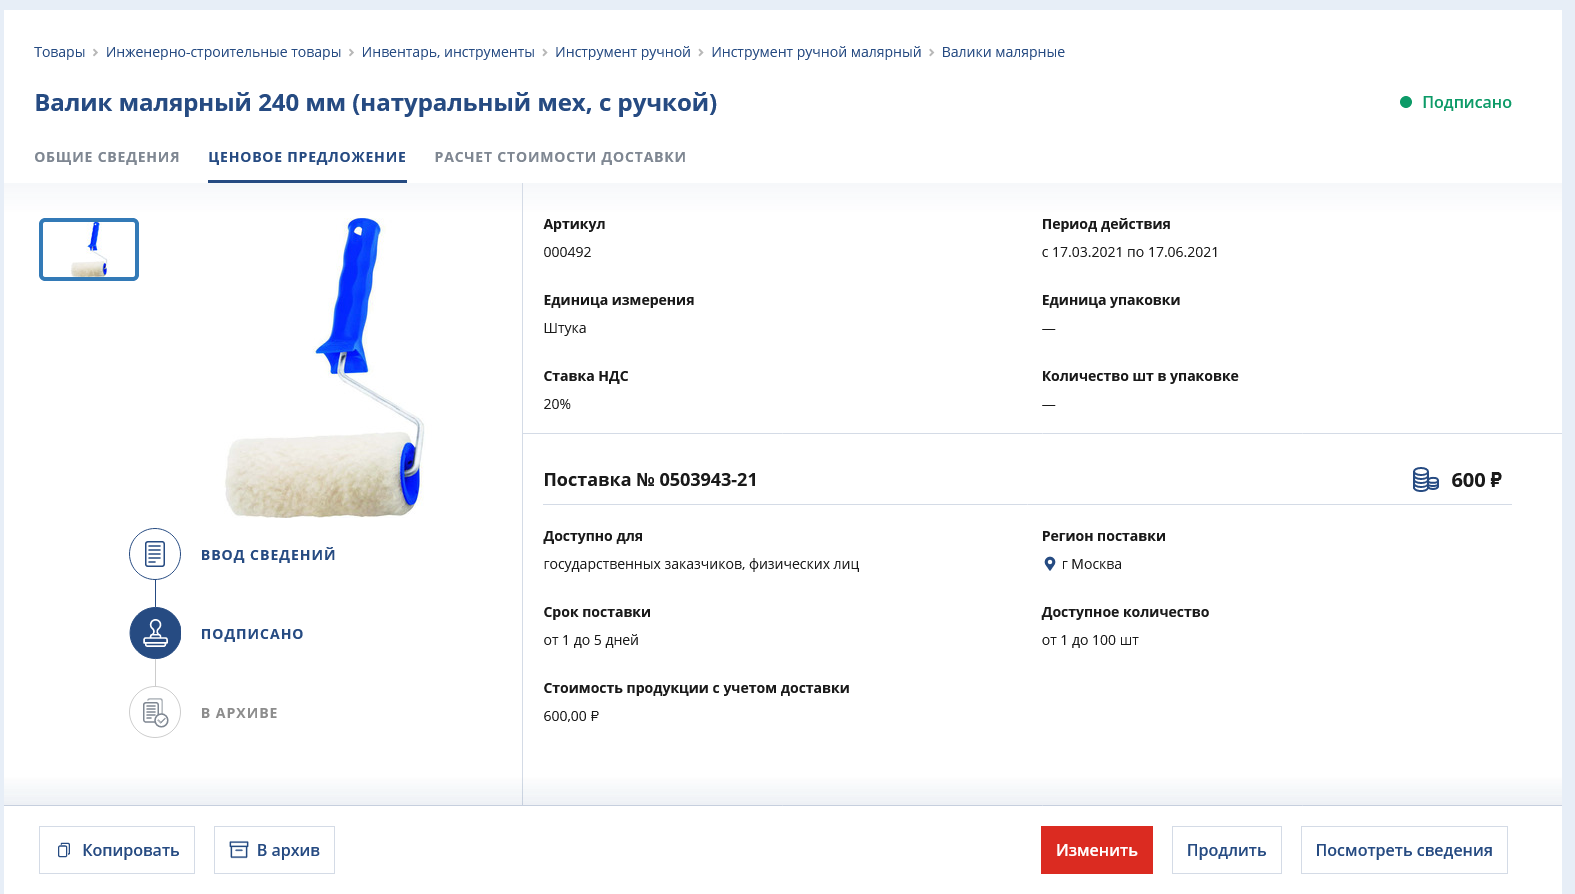Click the archive document icon for В архиве step

[x=155, y=712]
